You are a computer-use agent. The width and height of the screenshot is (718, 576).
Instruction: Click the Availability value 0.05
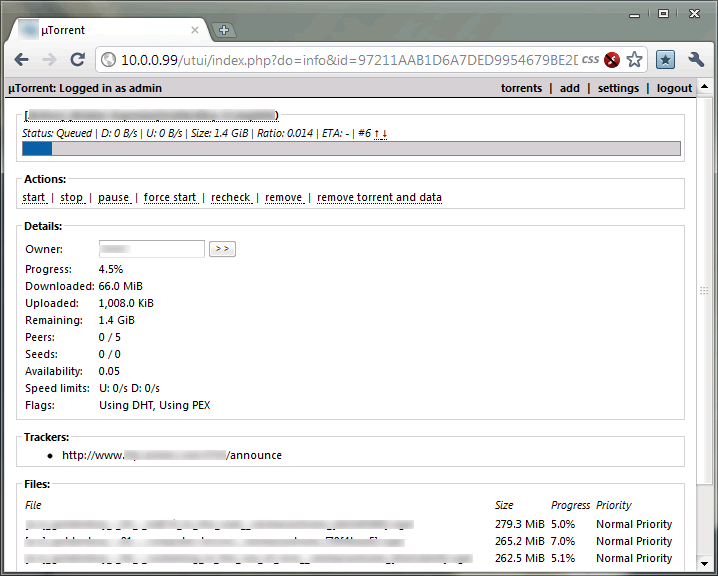click(109, 371)
